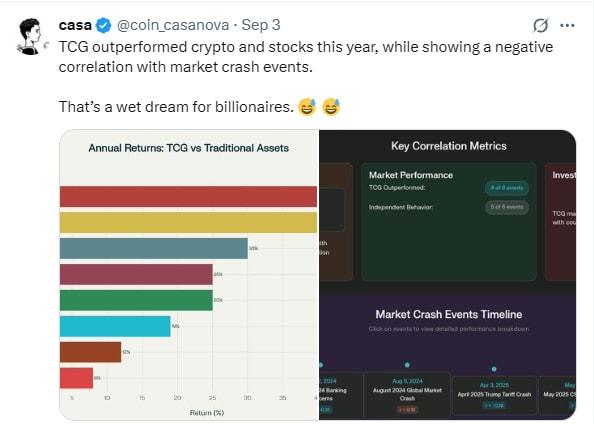594x424 pixels.
Task: Click the Independent Behavior events badge
Action: (x=507, y=207)
